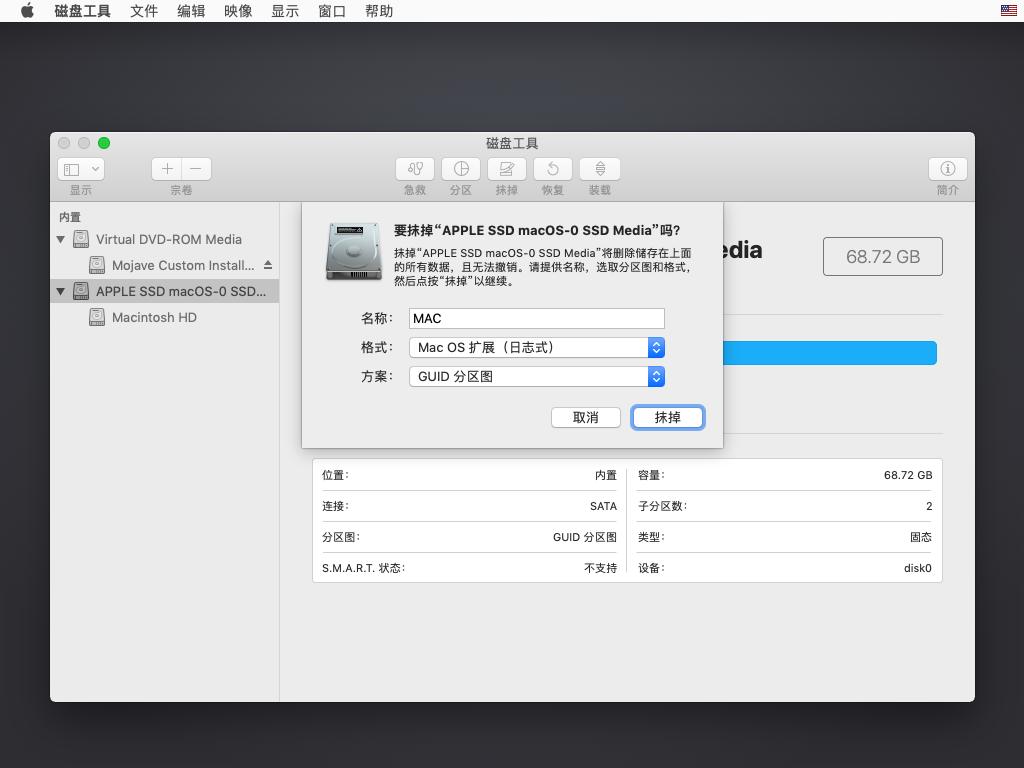The image size is (1024, 768).
Task: Cancel the erase dialog with 取消
Action: [x=586, y=417]
